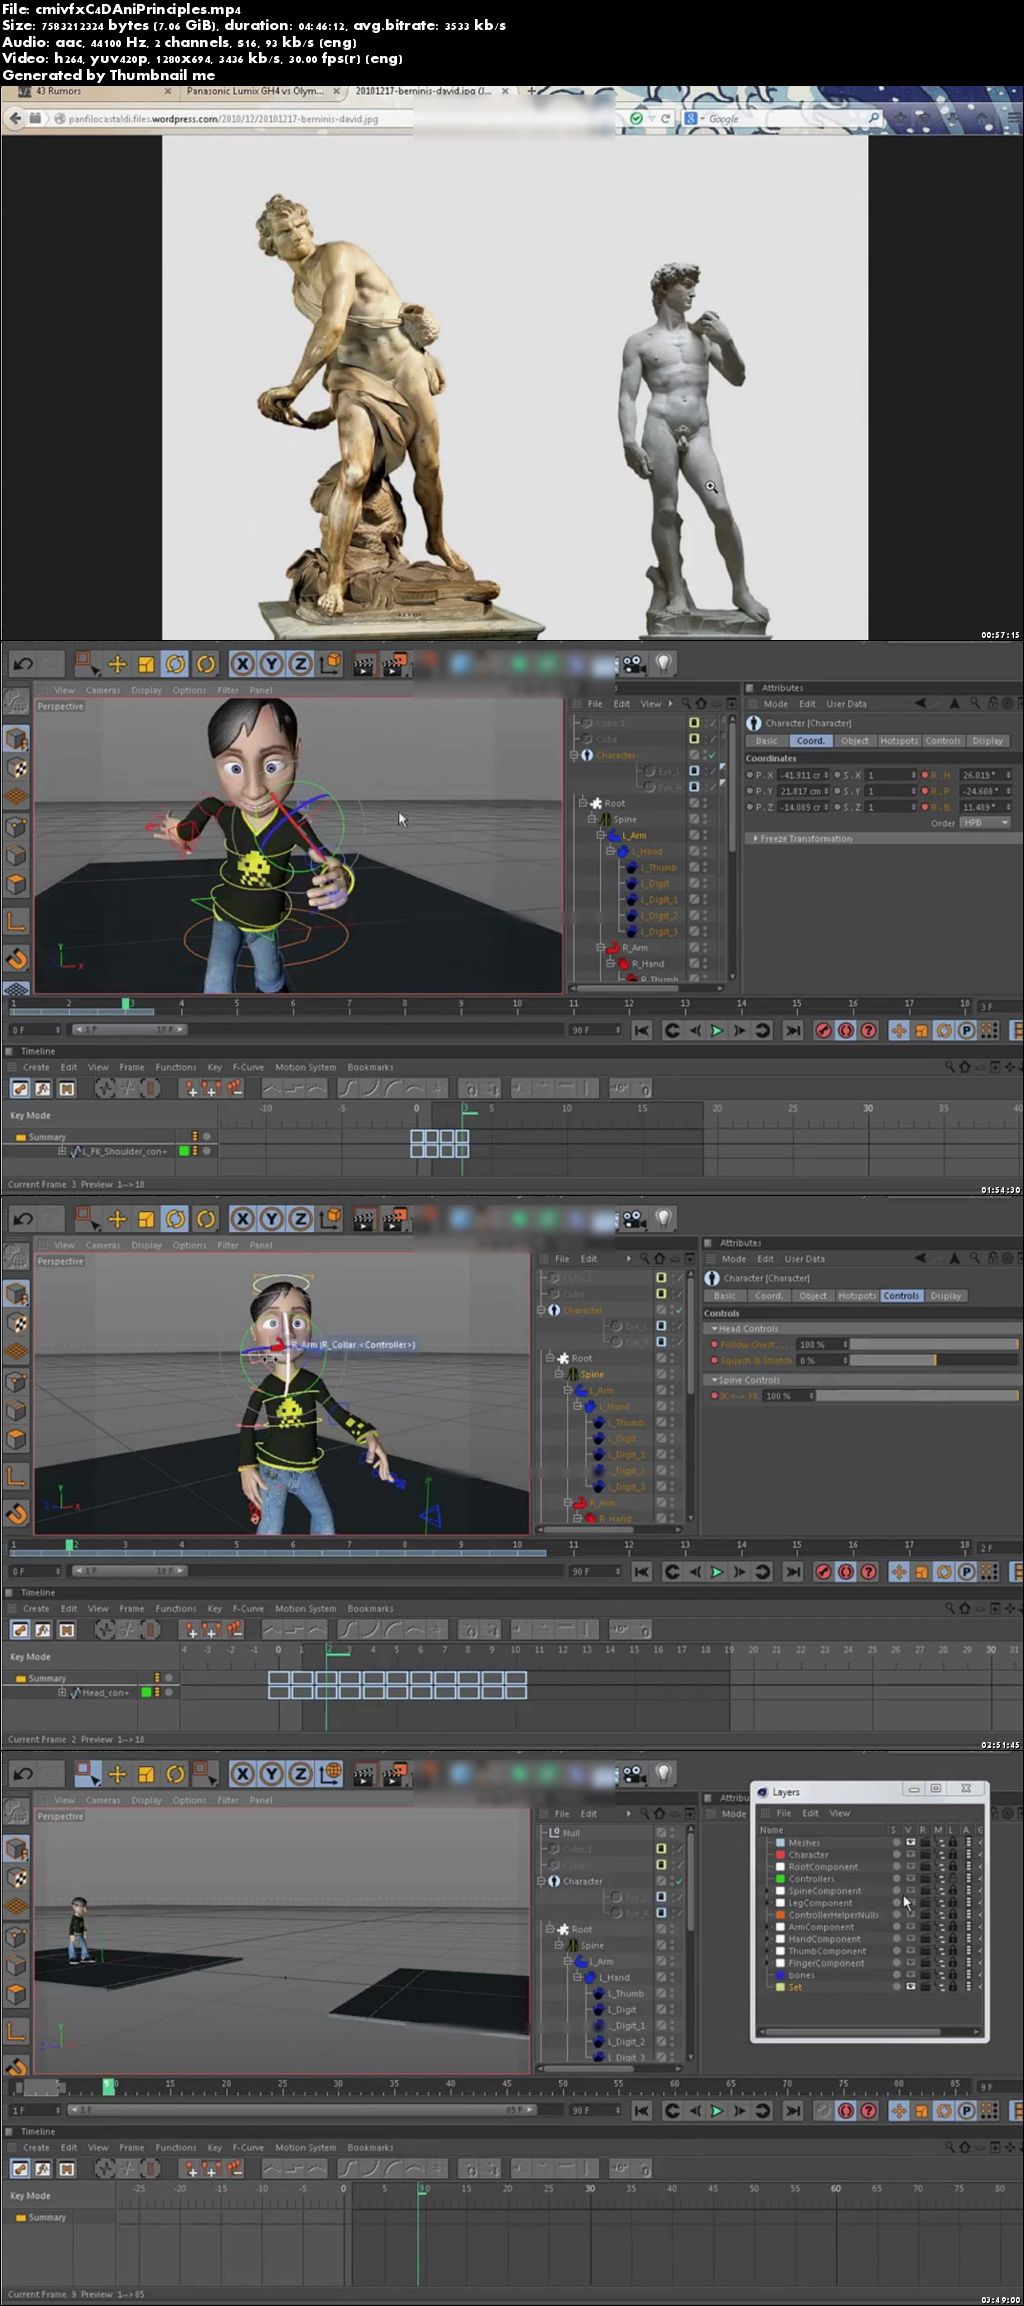Viewport: 1024px width, 2306px height.
Task: Click the red color swatch of the Character layer
Action: point(780,1854)
